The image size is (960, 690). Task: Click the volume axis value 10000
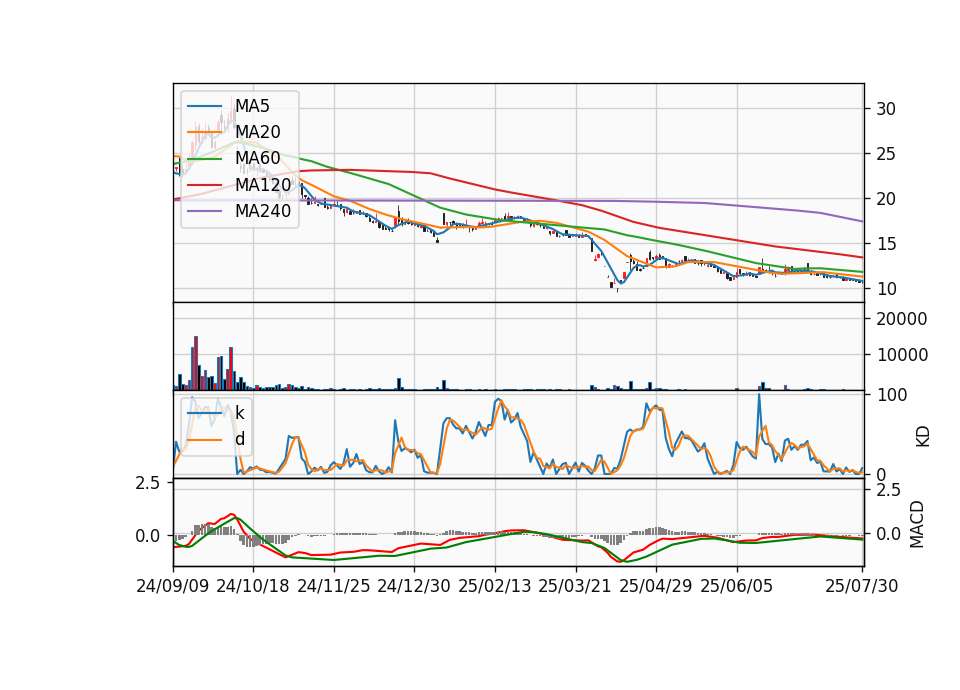pos(902,355)
